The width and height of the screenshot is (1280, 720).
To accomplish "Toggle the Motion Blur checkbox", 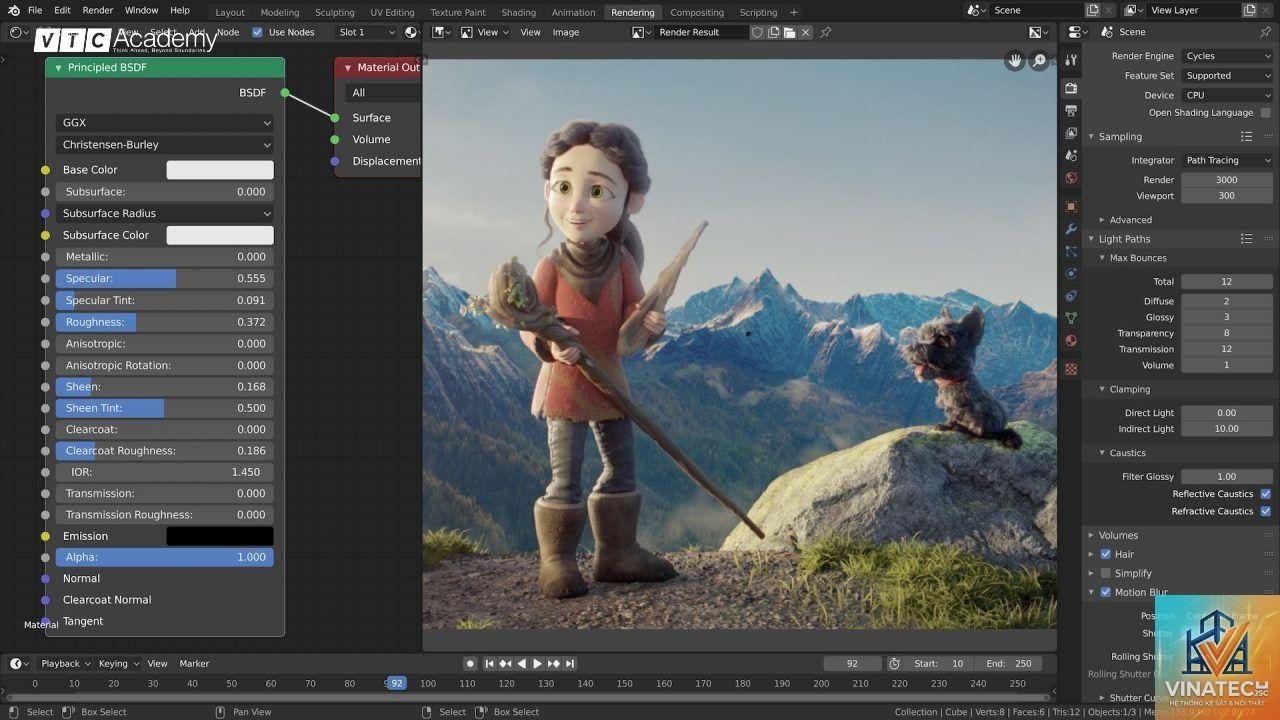I will coord(1105,592).
